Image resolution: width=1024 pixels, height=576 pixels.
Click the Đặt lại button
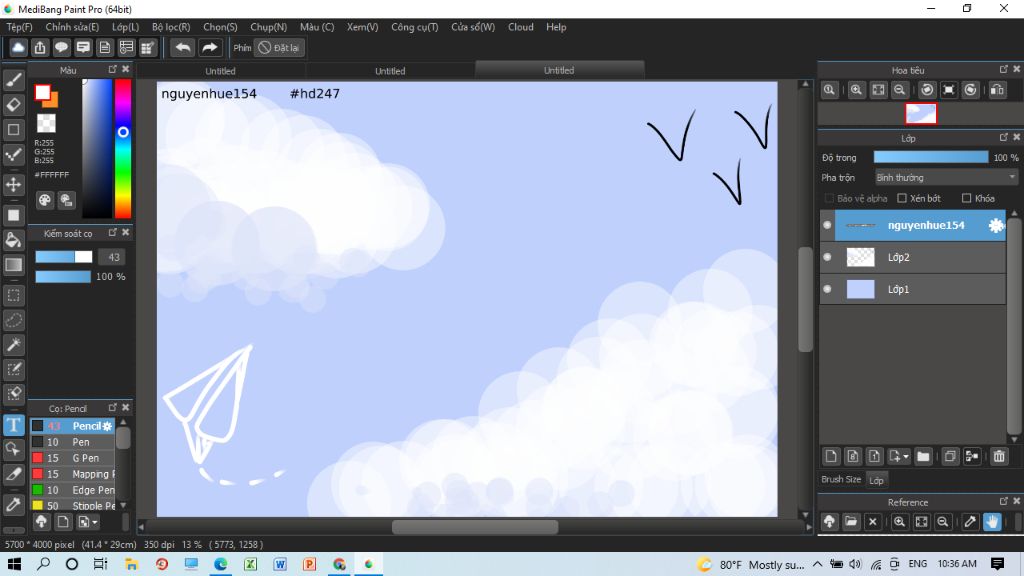pyautogui.click(x=280, y=48)
